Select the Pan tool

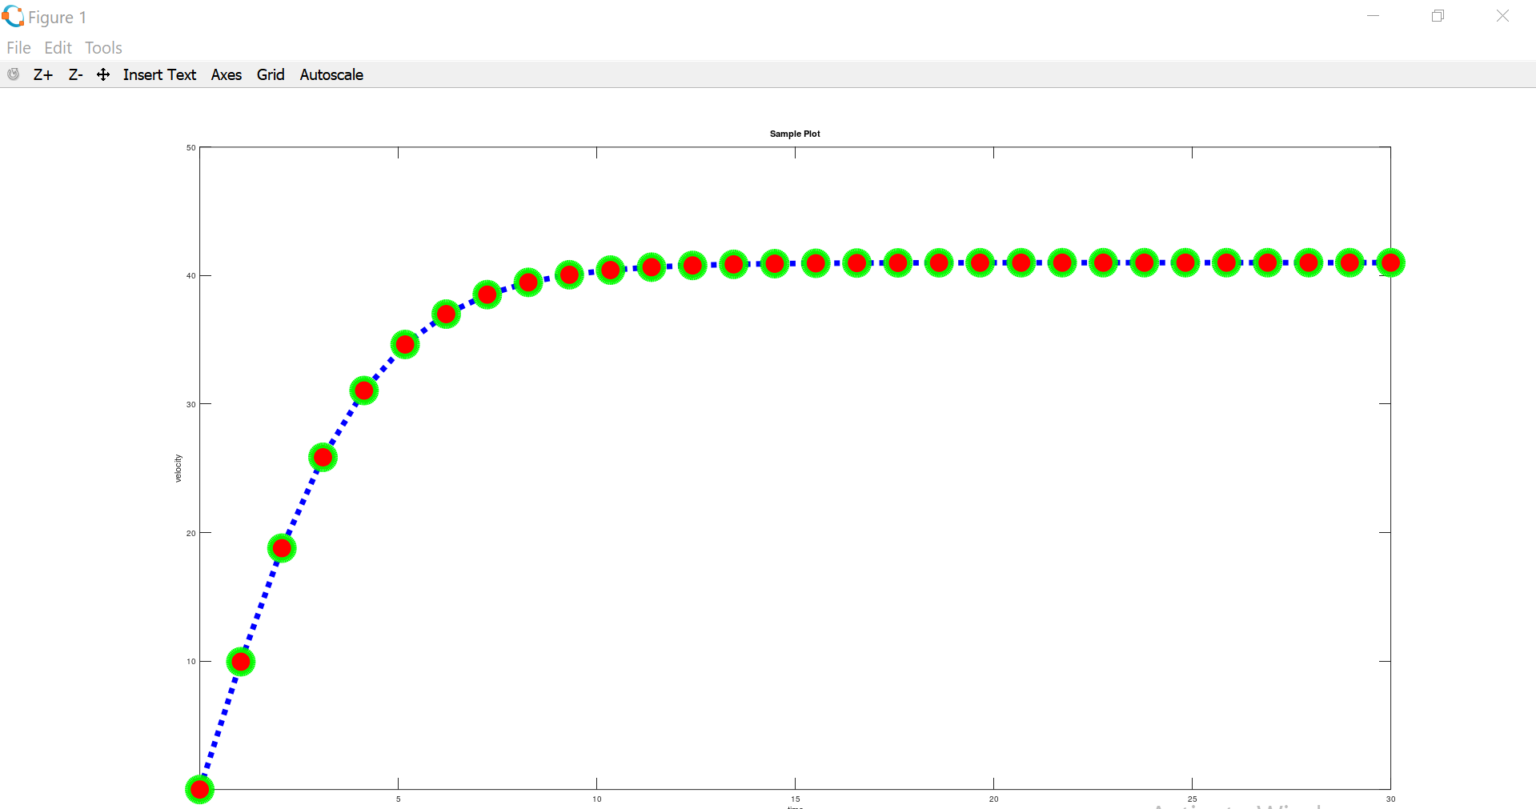click(x=103, y=73)
